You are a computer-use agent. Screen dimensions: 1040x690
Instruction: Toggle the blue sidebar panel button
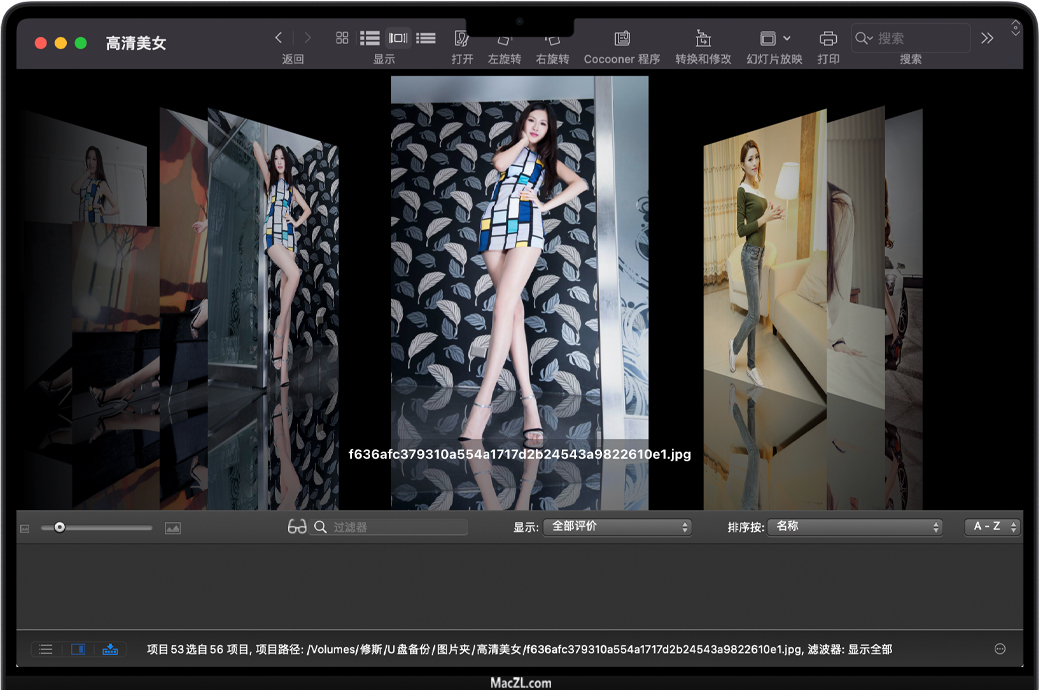77,649
